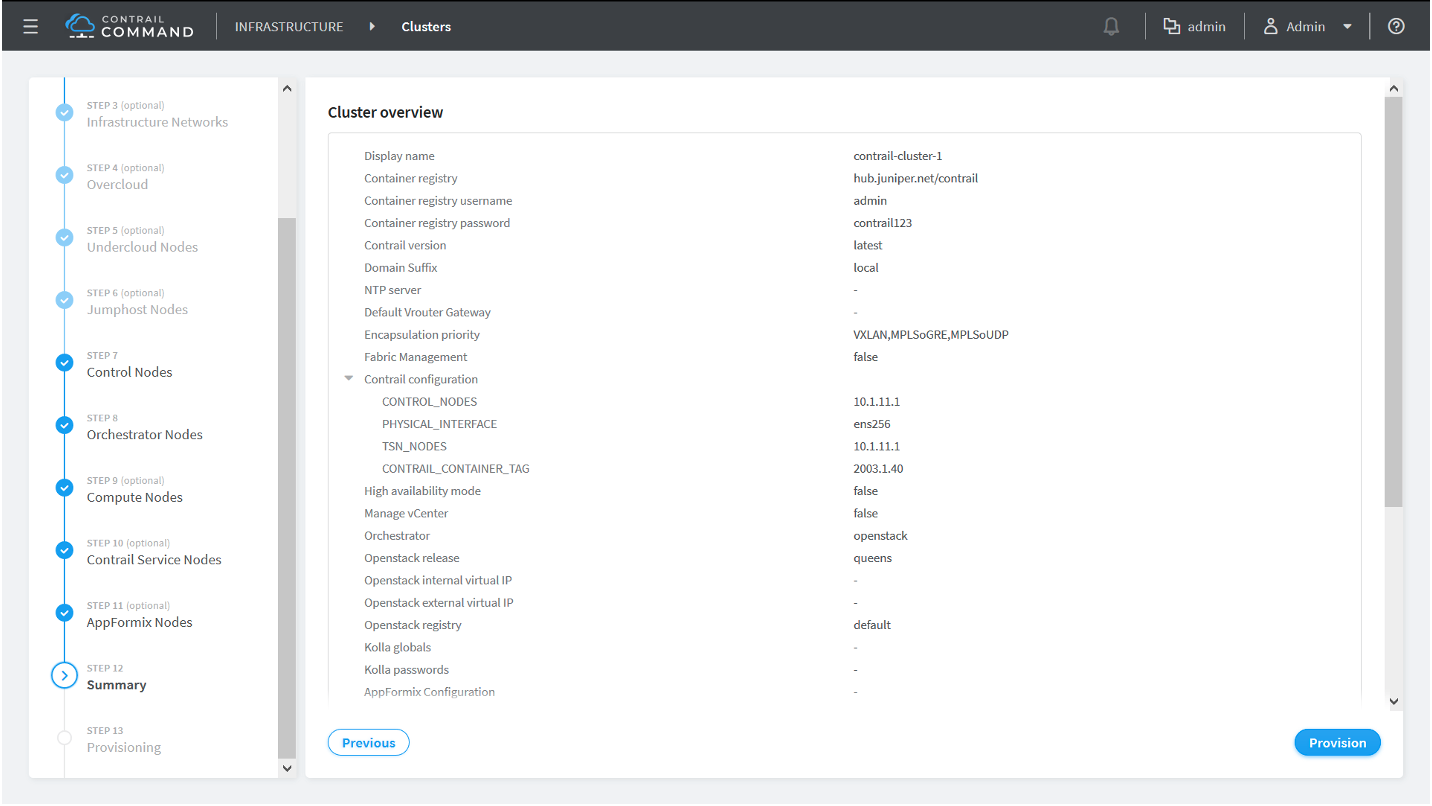Open the notifications bell
The image size is (1432, 806).
click(1111, 27)
